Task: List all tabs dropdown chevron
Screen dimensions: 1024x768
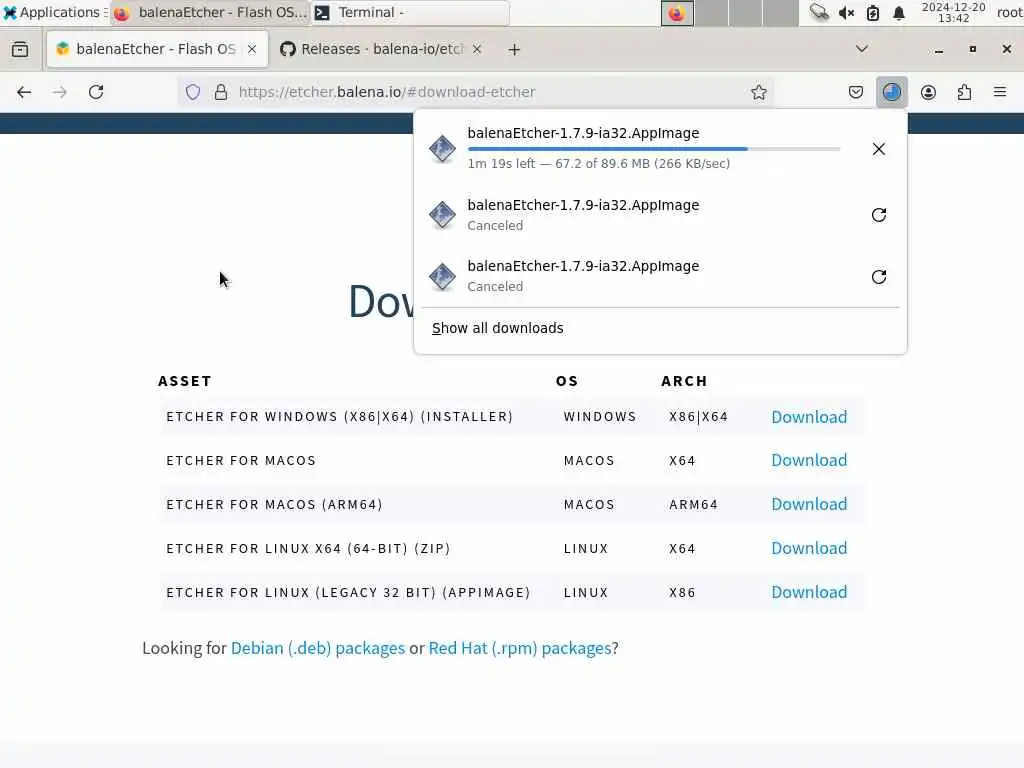Action: (861, 49)
